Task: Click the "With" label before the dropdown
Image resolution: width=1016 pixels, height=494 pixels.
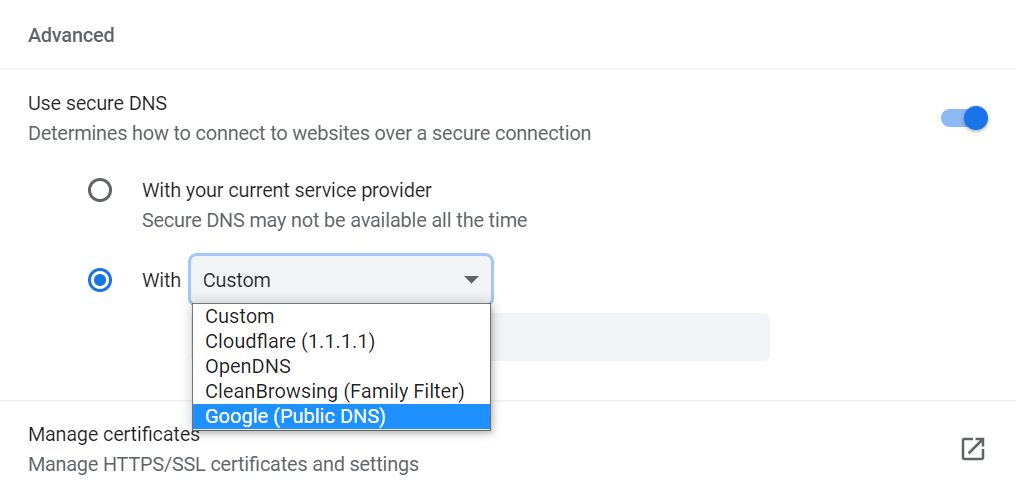Action: click(161, 280)
